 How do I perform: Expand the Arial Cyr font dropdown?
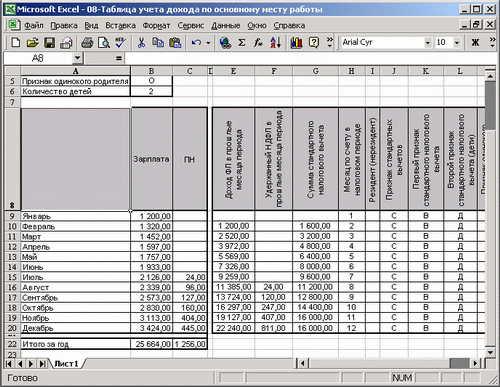coord(428,43)
